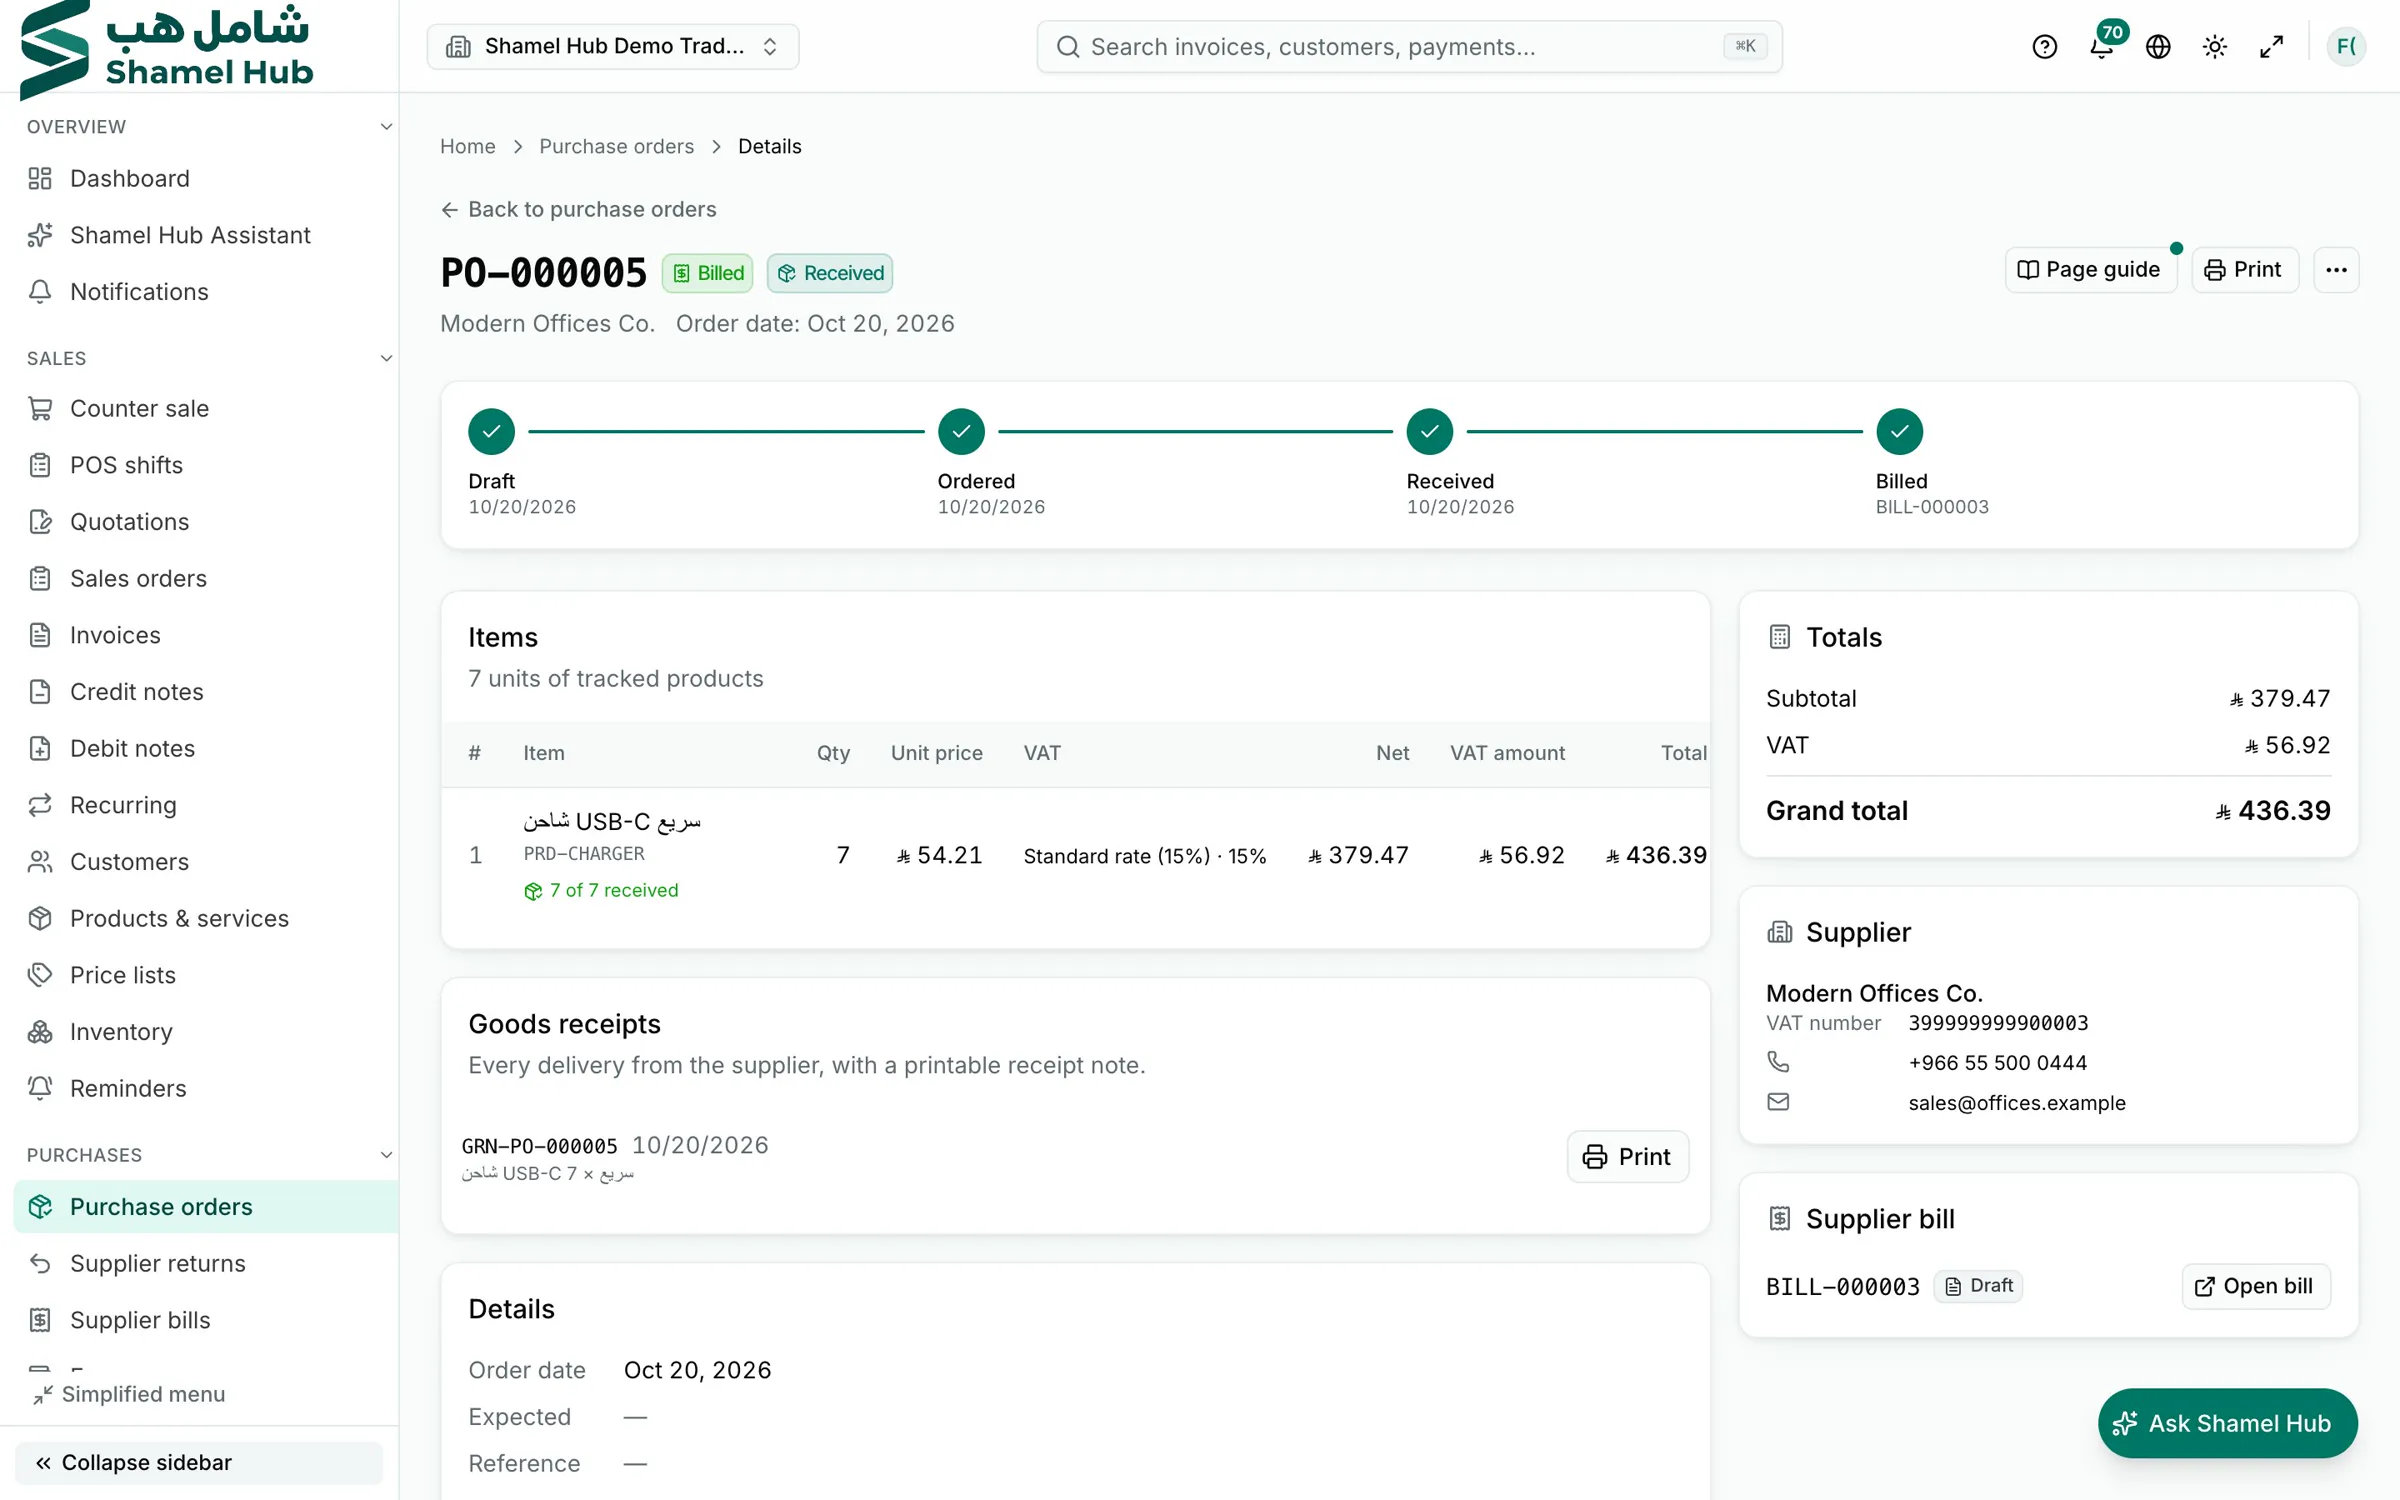
Task: Print the purchase order from header
Action: click(x=2244, y=270)
